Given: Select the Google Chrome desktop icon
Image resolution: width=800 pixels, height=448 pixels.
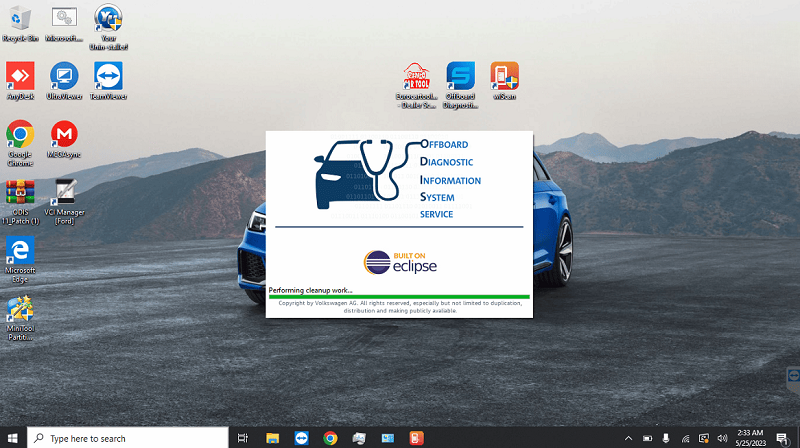Looking at the screenshot, I should [20, 143].
